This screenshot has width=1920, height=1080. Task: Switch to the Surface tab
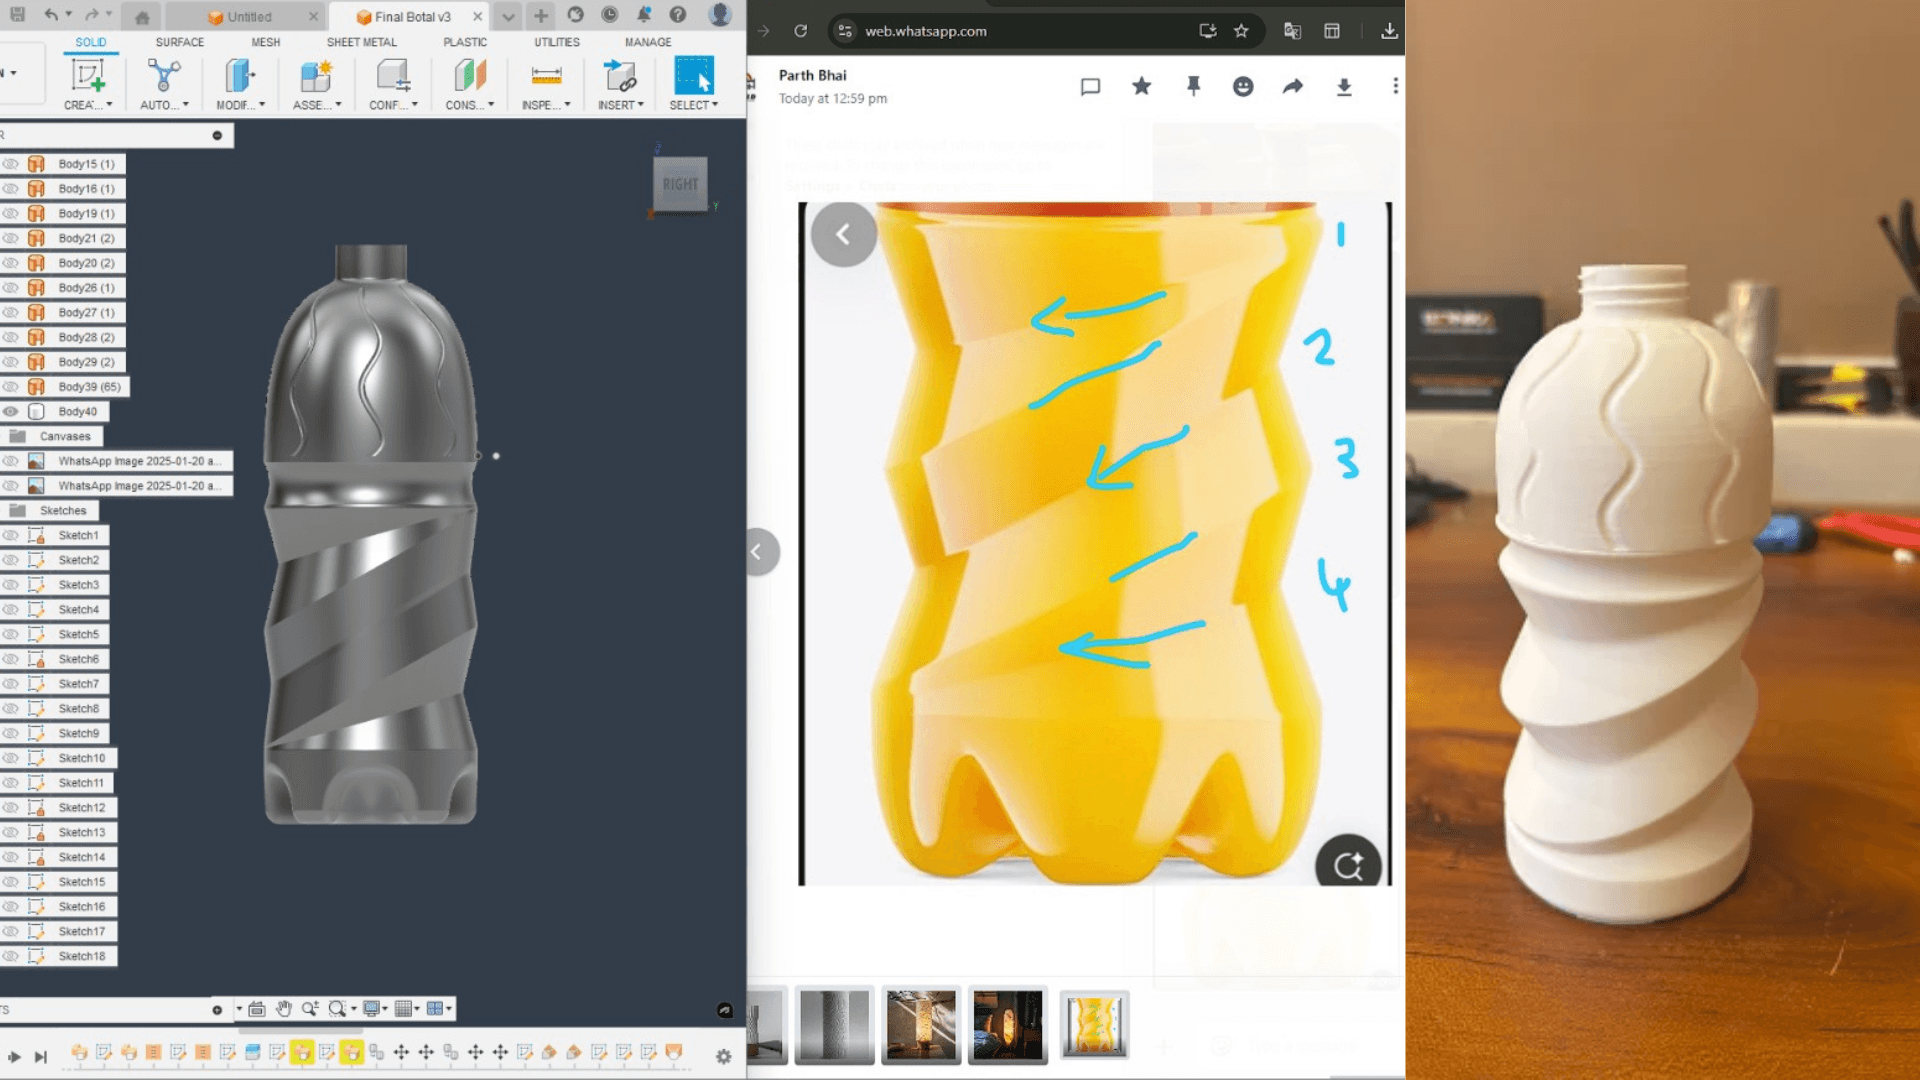point(179,42)
